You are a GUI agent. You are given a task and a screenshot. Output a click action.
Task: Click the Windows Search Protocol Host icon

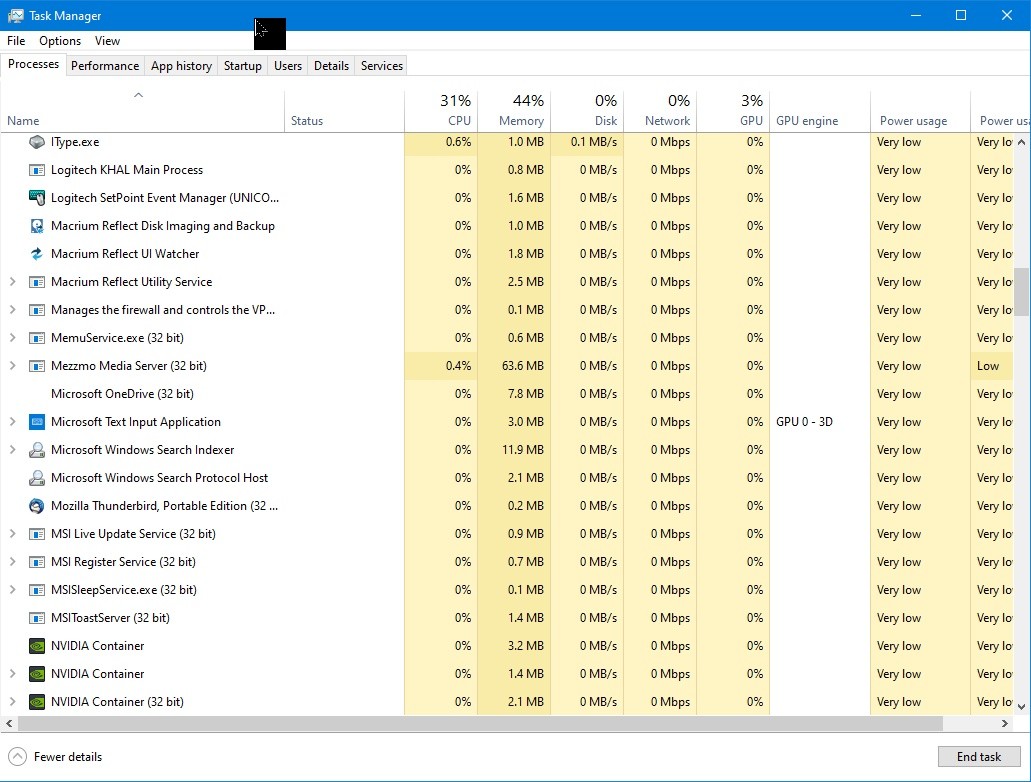[x=37, y=478]
